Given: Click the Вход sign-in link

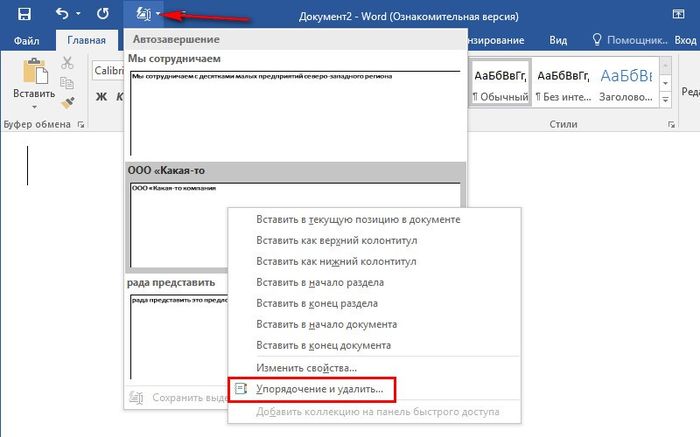Looking at the screenshot, I should [x=685, y=40].
